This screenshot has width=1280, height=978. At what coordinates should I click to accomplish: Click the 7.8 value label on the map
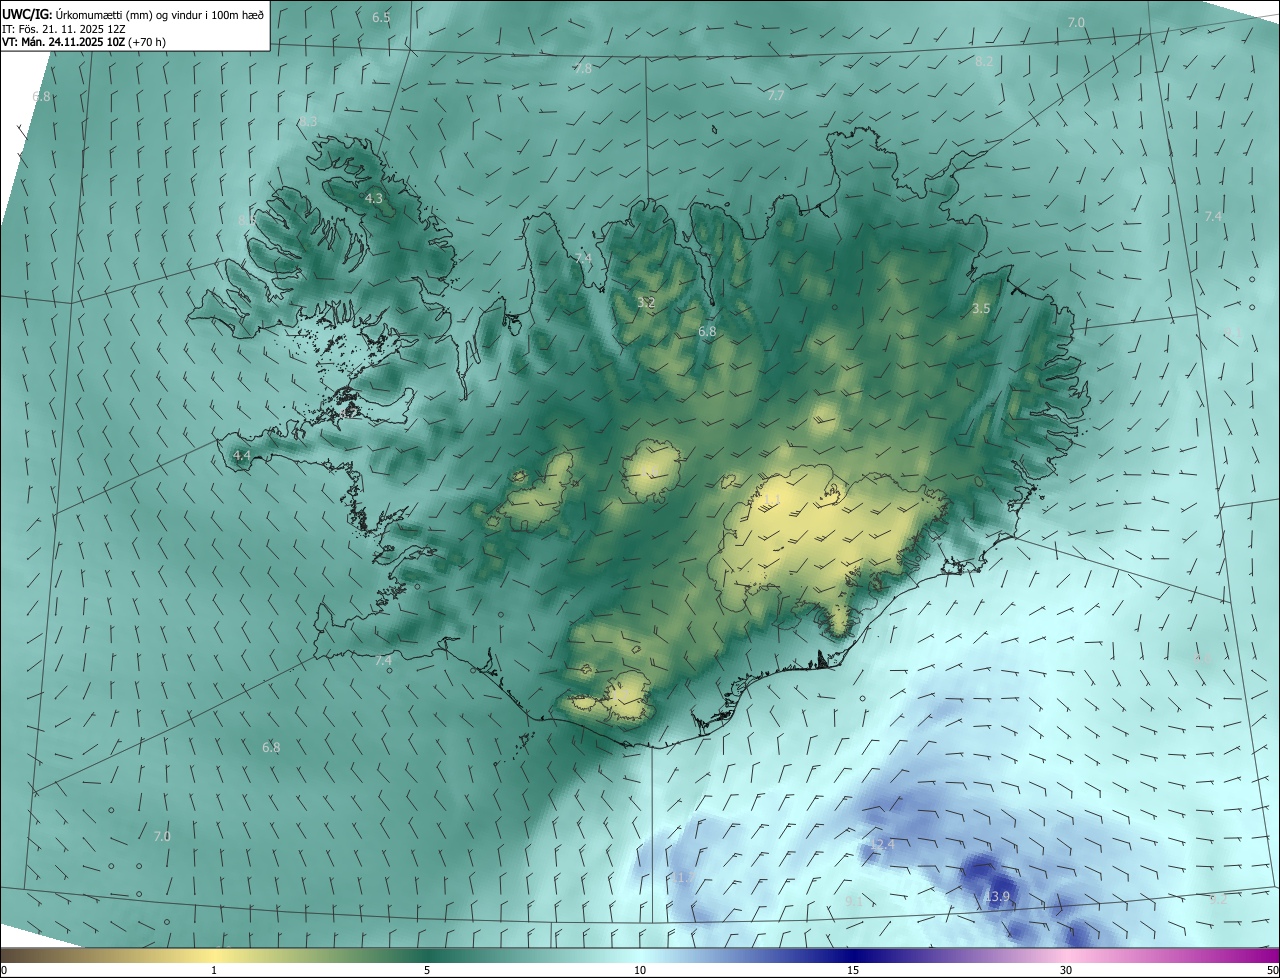[x=583, y=69]
